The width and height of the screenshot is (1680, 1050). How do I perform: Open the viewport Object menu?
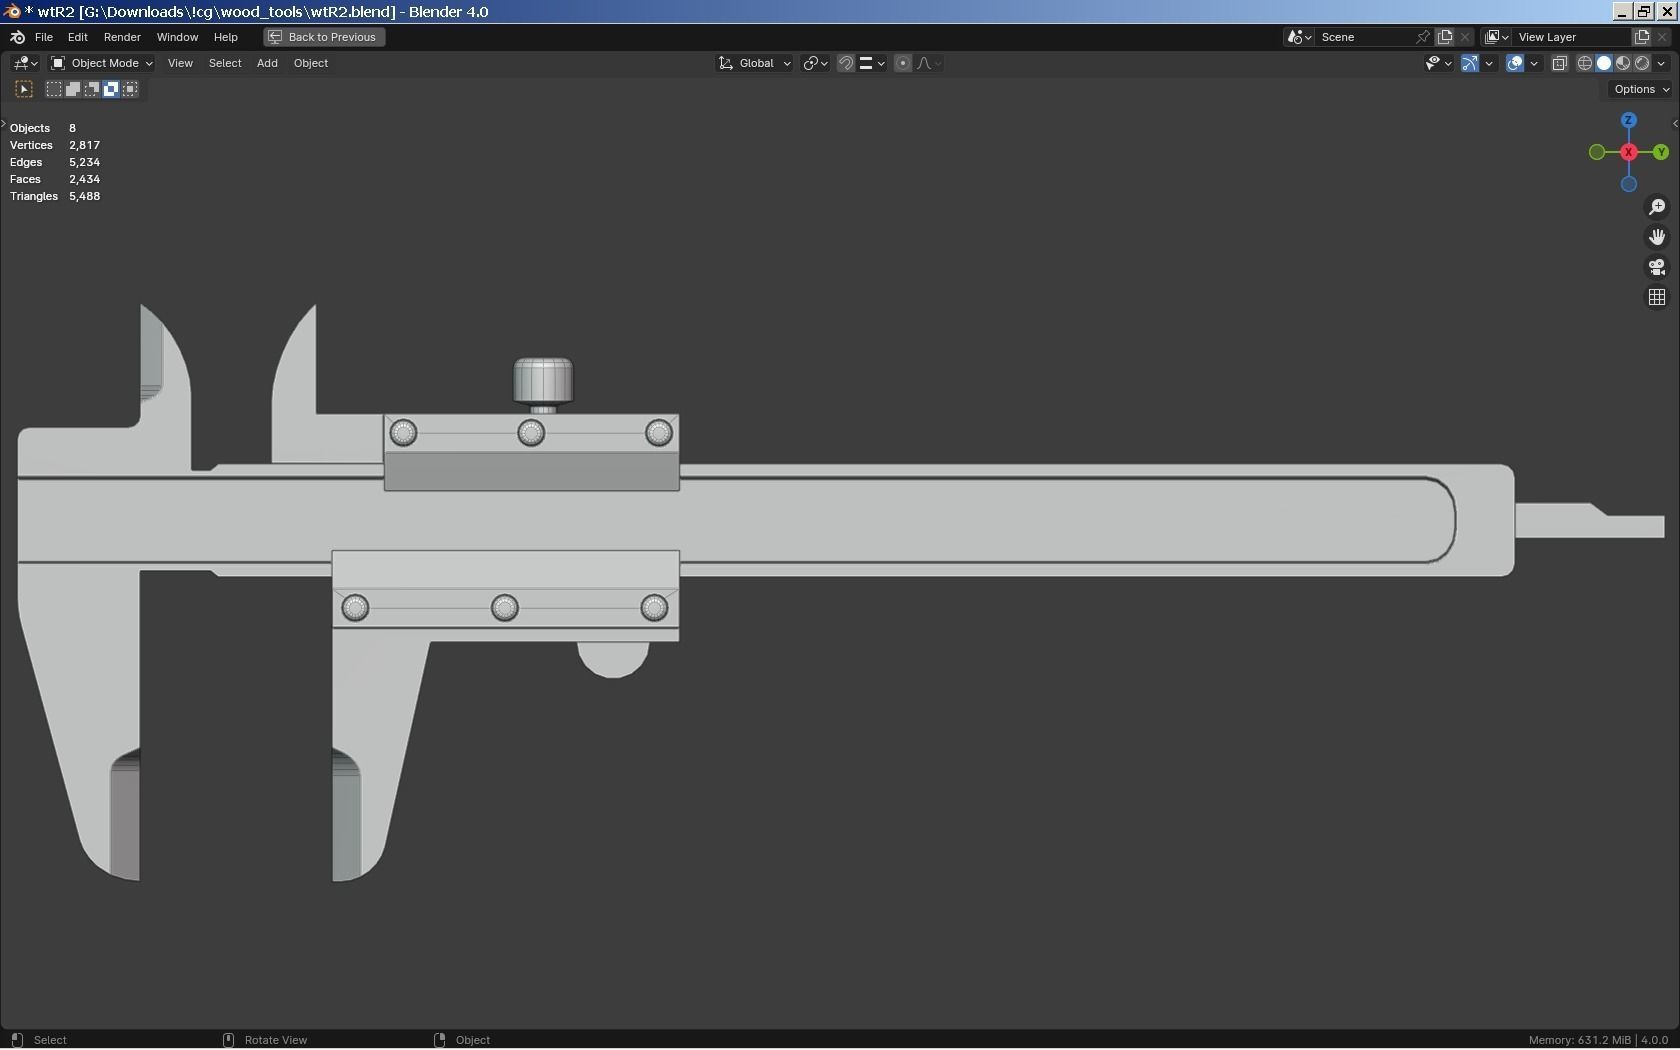(x=311, y=63)
